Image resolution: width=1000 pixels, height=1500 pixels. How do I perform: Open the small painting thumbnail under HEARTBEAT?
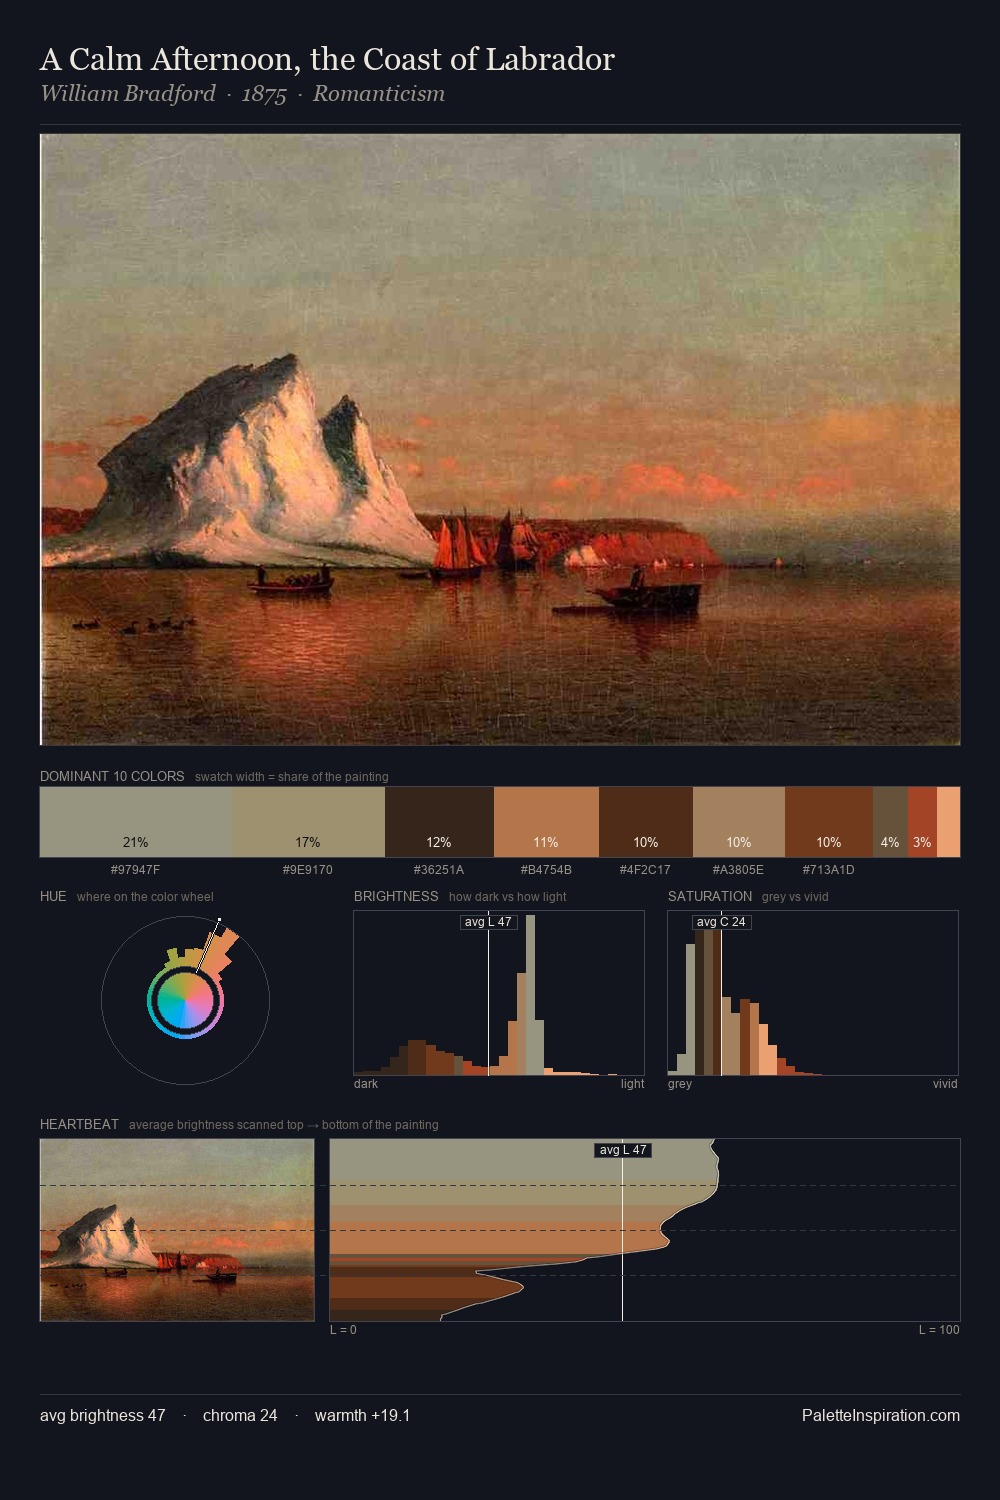pos(177,1230)
